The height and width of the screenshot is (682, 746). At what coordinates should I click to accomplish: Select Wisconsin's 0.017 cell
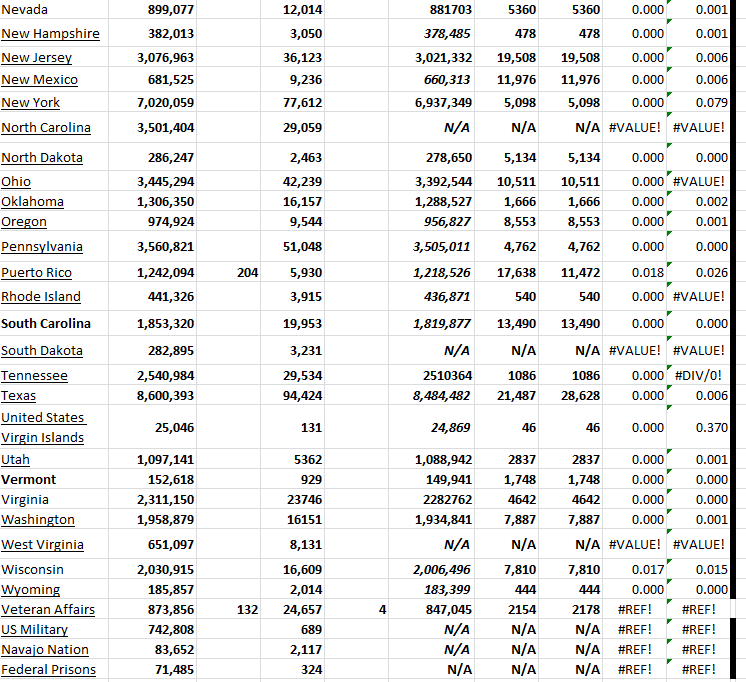[634, 569]
